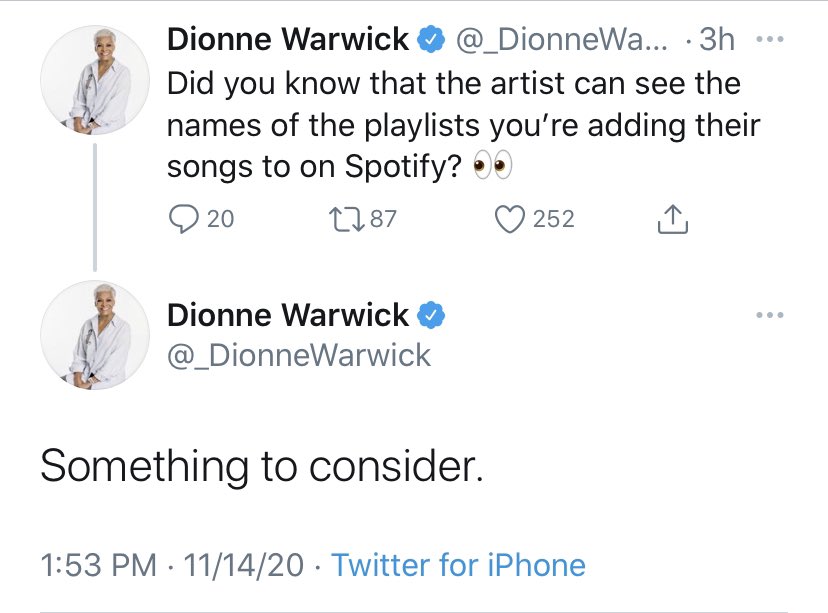Click the verified badge in the first tweet
Viewport: 828px width, 613px height.
click(x=431, y=41)
